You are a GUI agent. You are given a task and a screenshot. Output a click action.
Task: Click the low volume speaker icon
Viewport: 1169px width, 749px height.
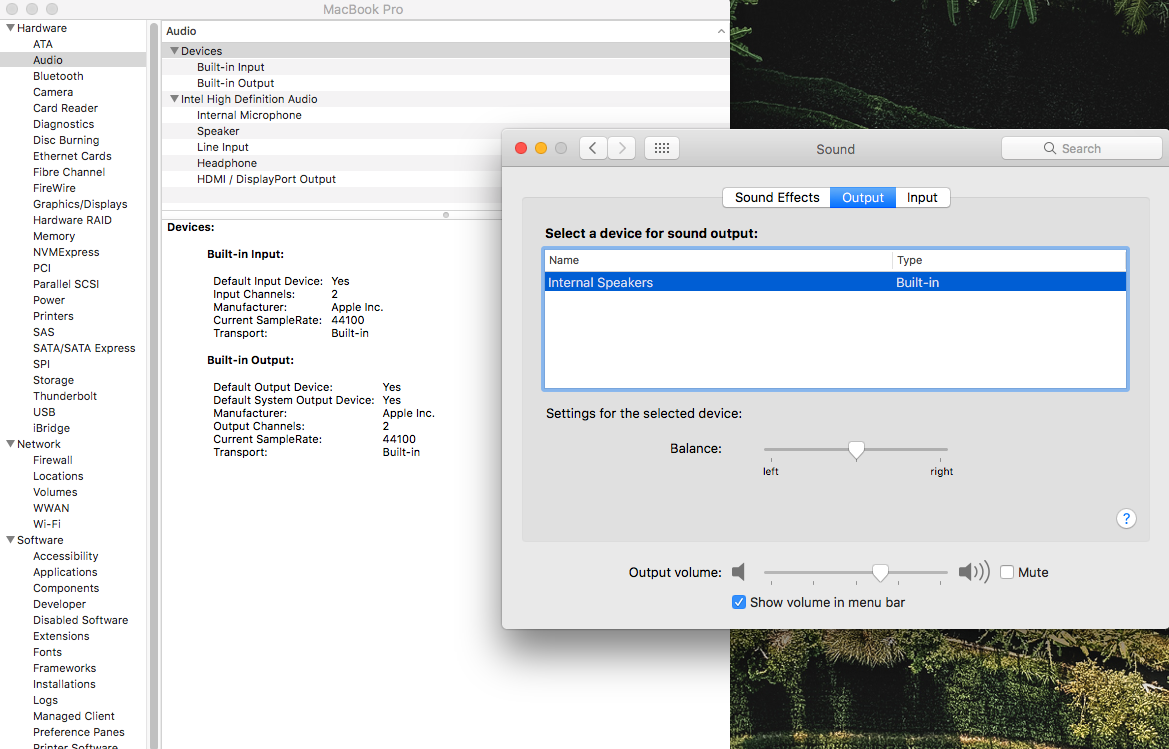[739, 572]
